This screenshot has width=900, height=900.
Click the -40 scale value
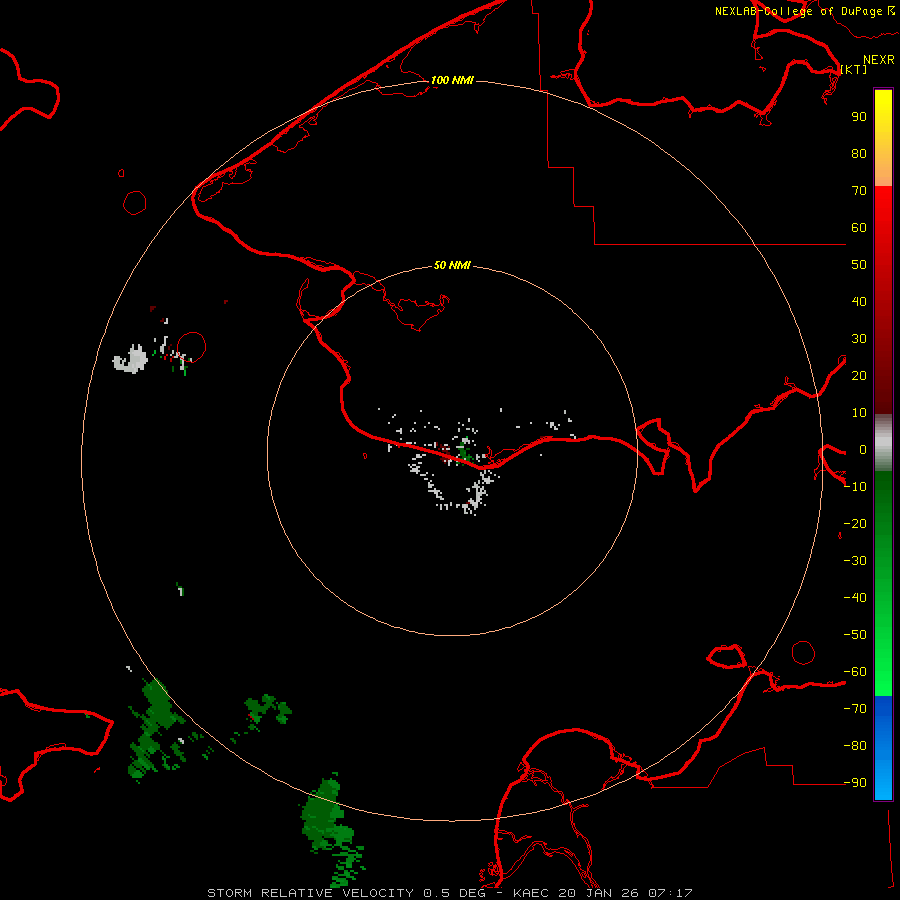[855, 598]
